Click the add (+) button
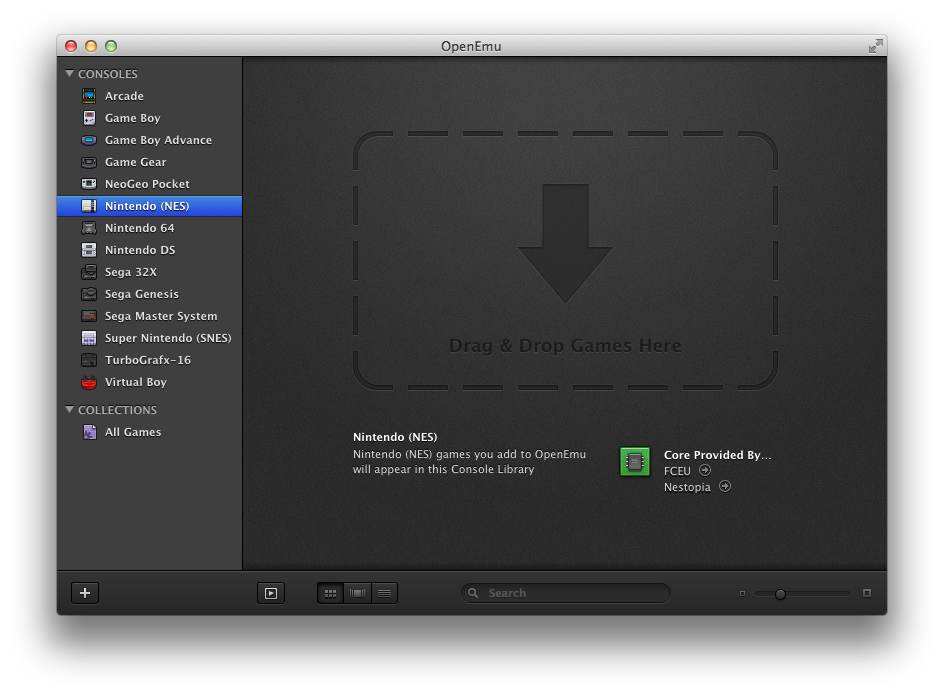Screen dimensions: 944x694 pyautogui.click(x=84, y=592)
